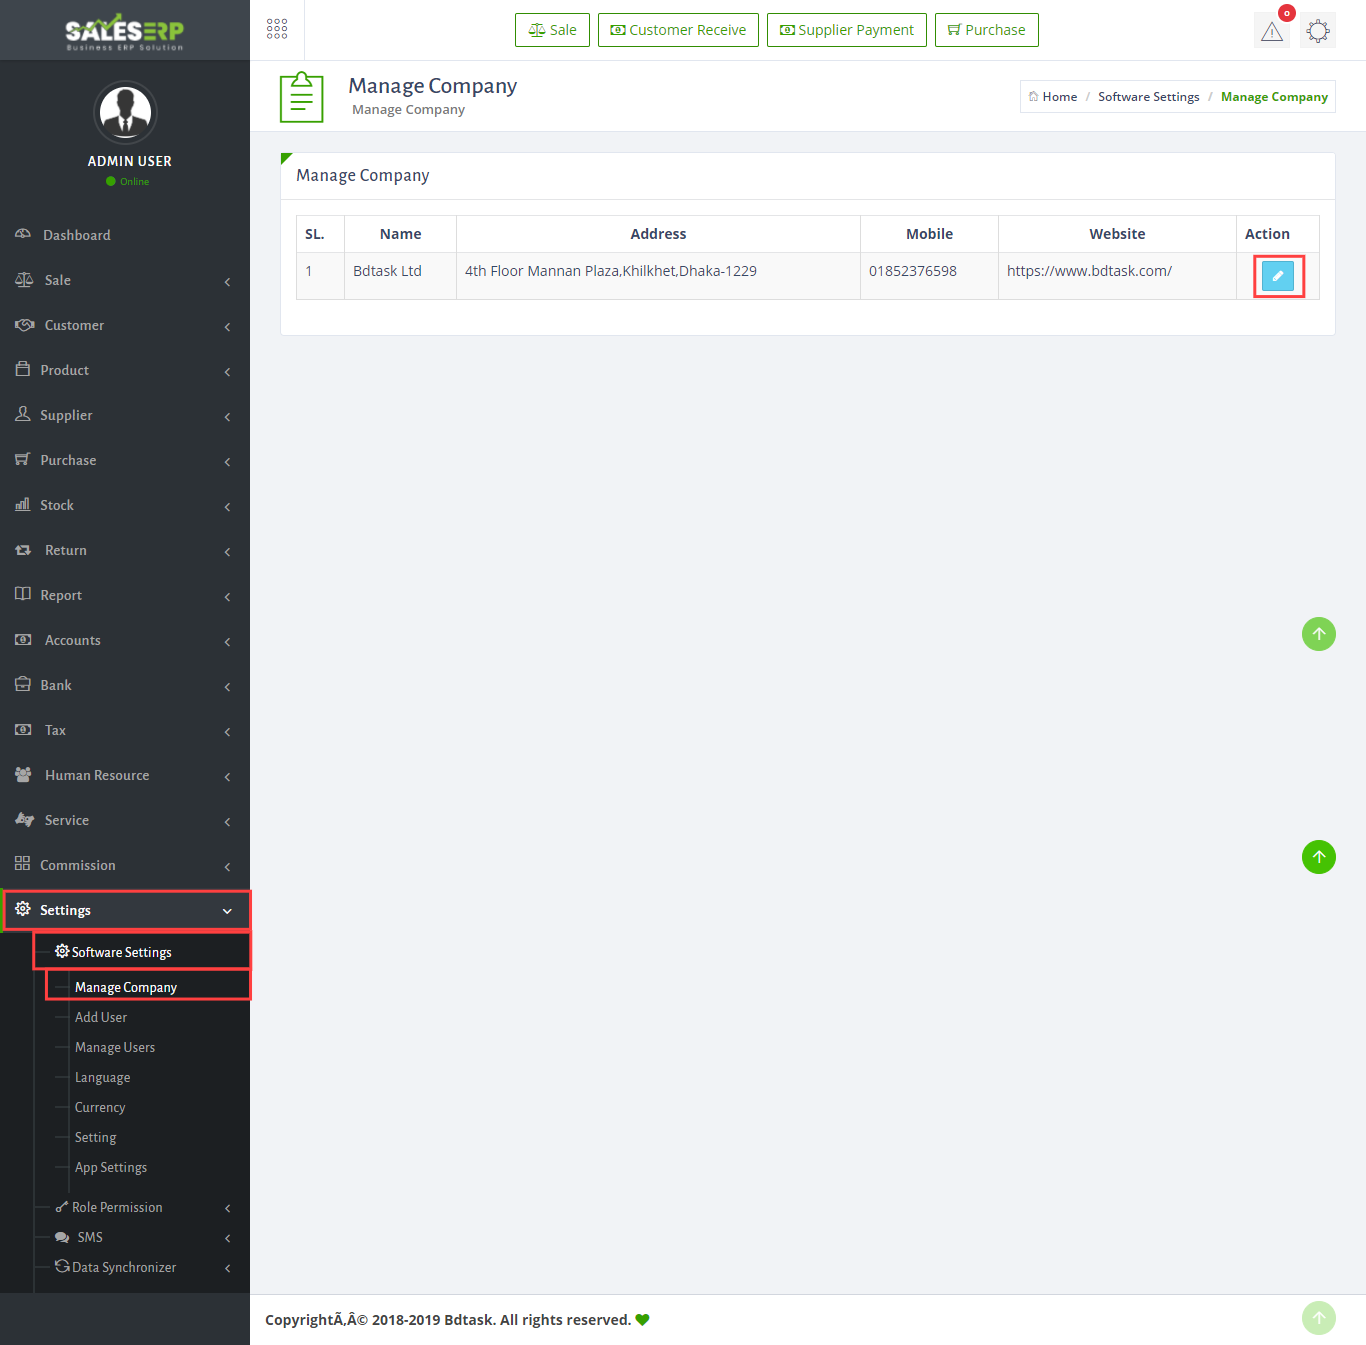Viewport: 1366px width, 1345px height.
Task: Click the SalesERP logo
Action: [125, 31]
